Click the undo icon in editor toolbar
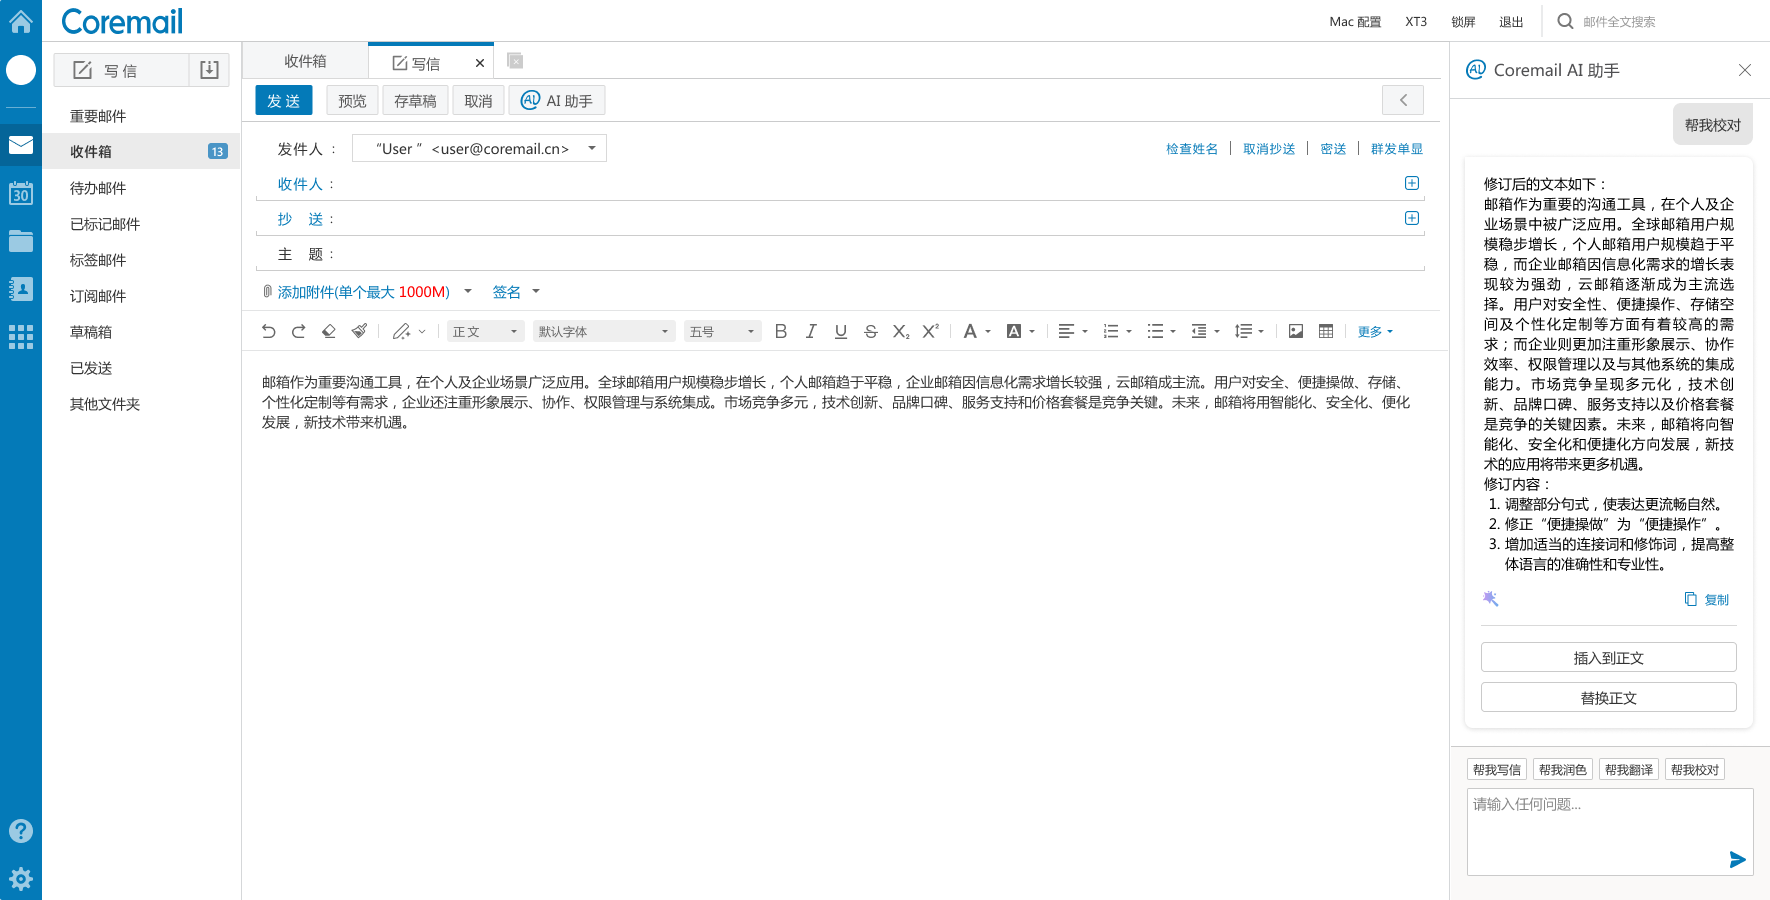 (x=268, y=331)
